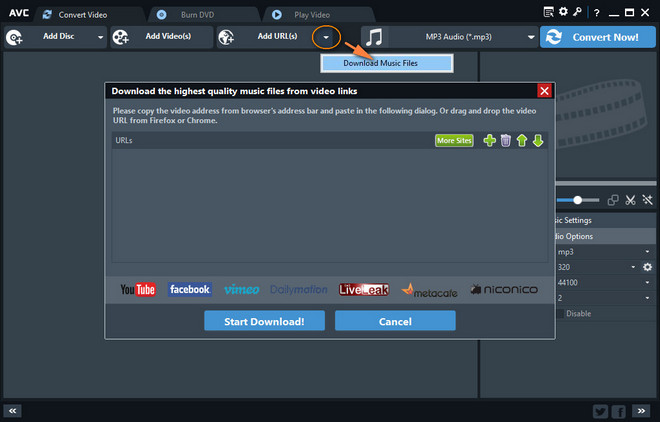This screenshot has height=422, width=660.
Task: Open settings gear in title bar
Action: (x=563, y=12)
